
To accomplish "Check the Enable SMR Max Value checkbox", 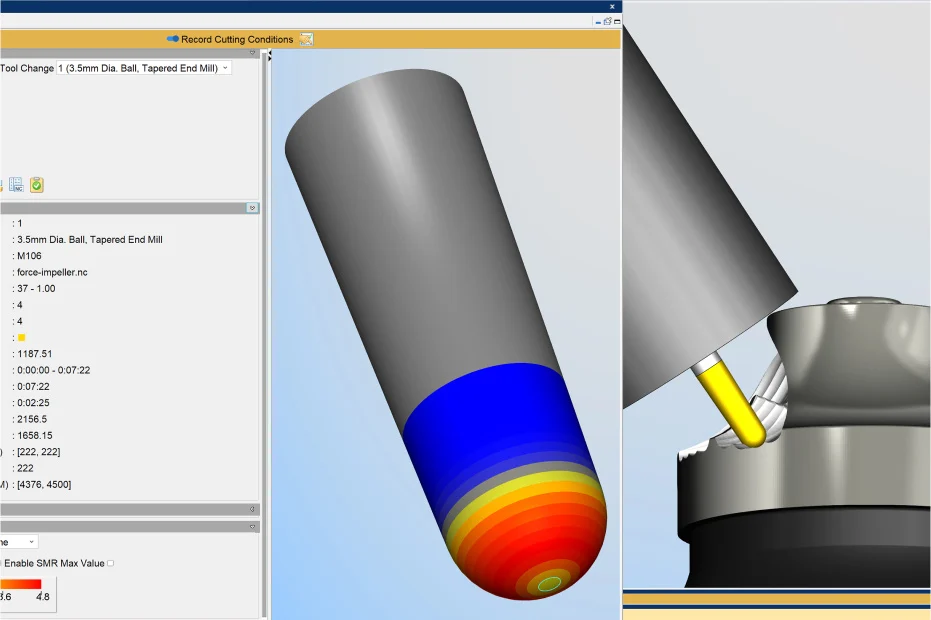I will 110,563.
